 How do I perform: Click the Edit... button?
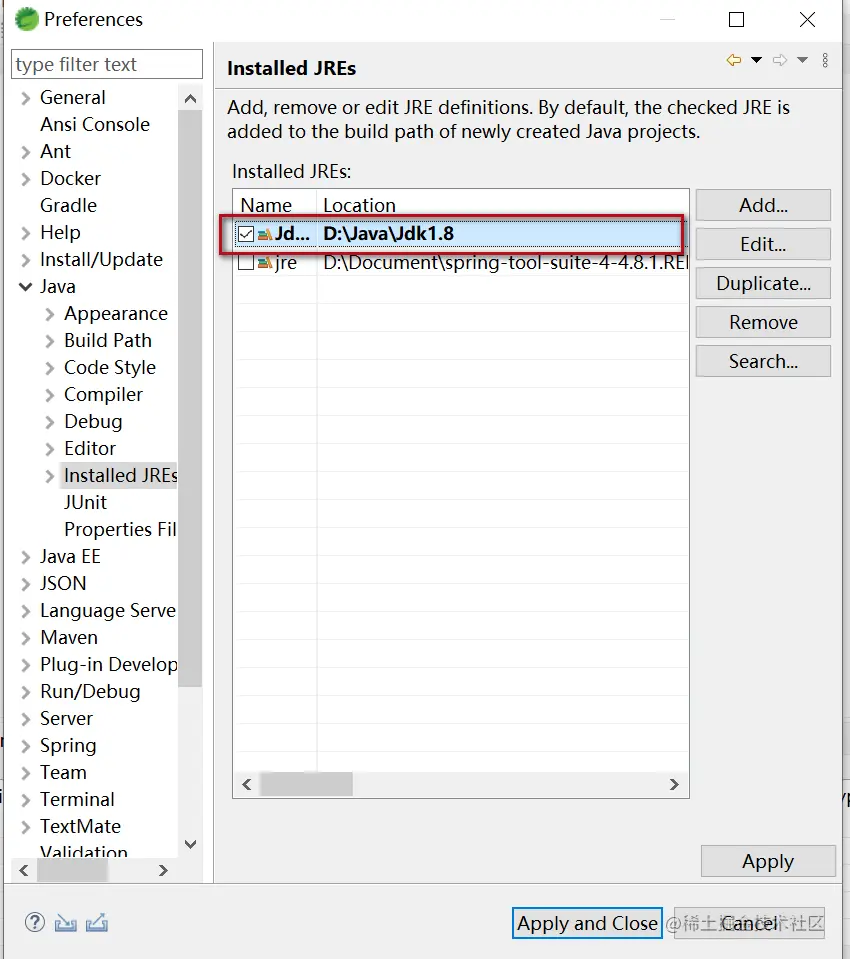pyautogui.click(x=763, y=244)
